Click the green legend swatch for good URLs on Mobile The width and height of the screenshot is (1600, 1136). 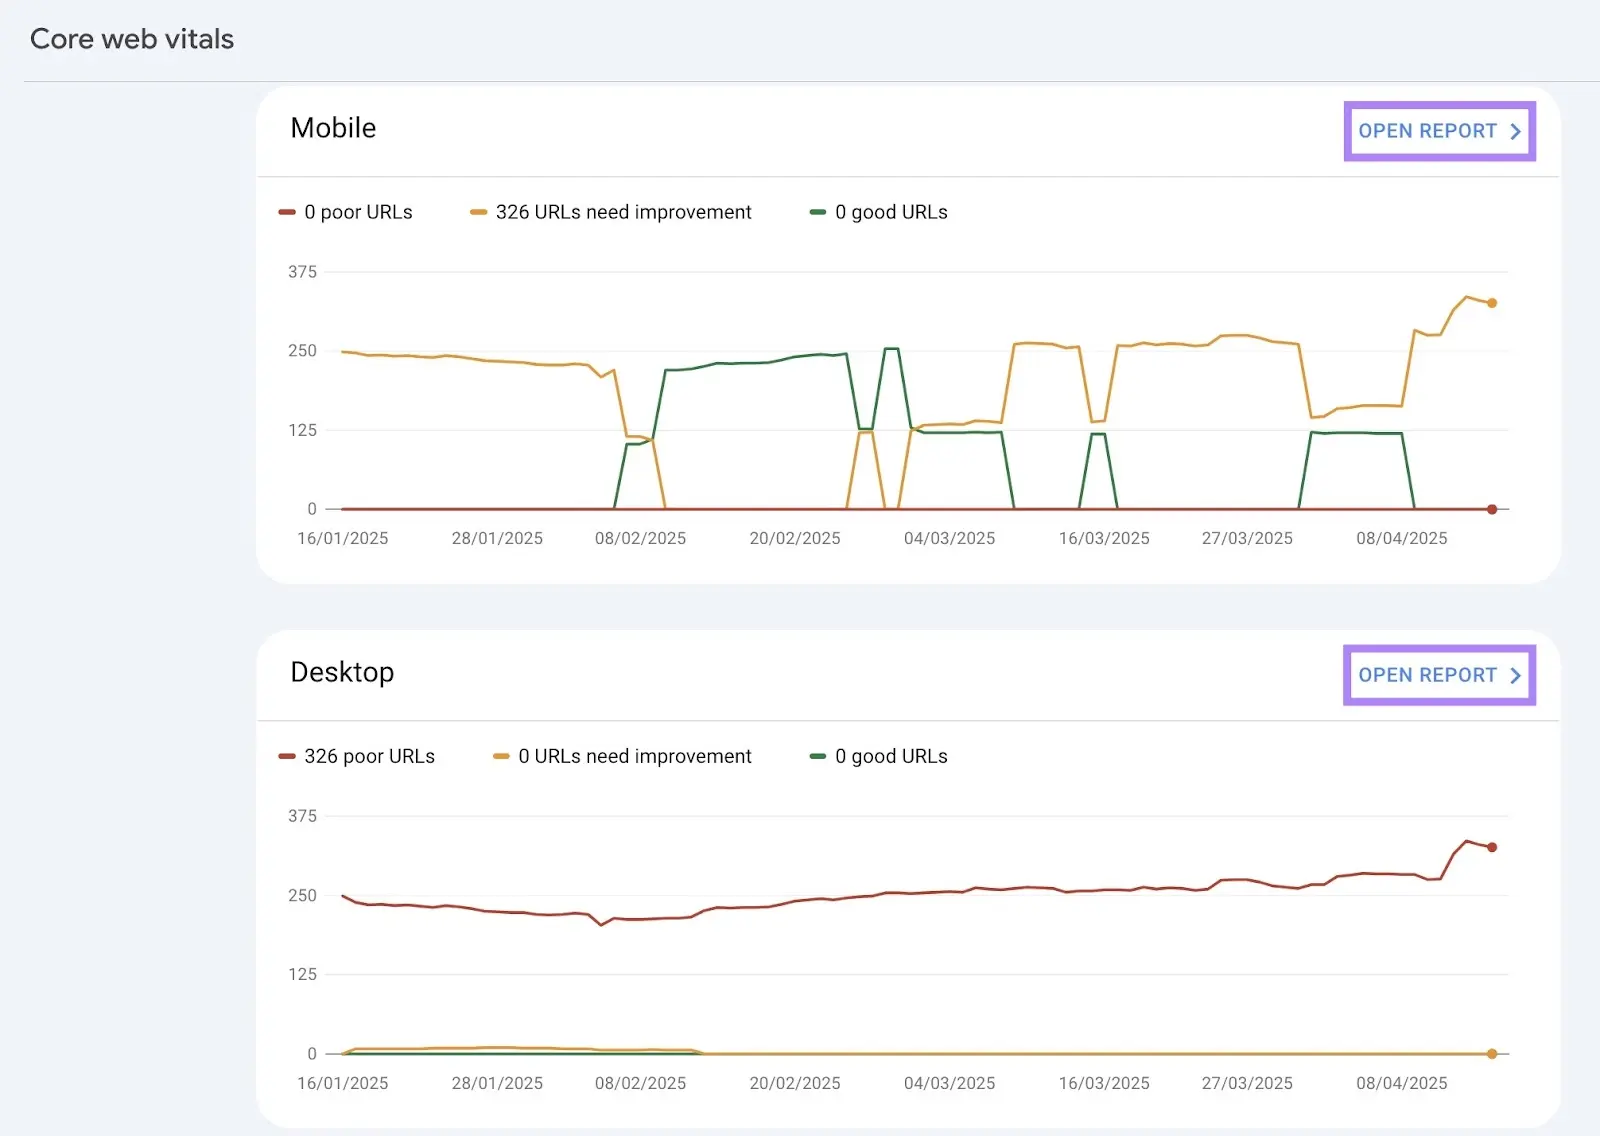[817, 212]
